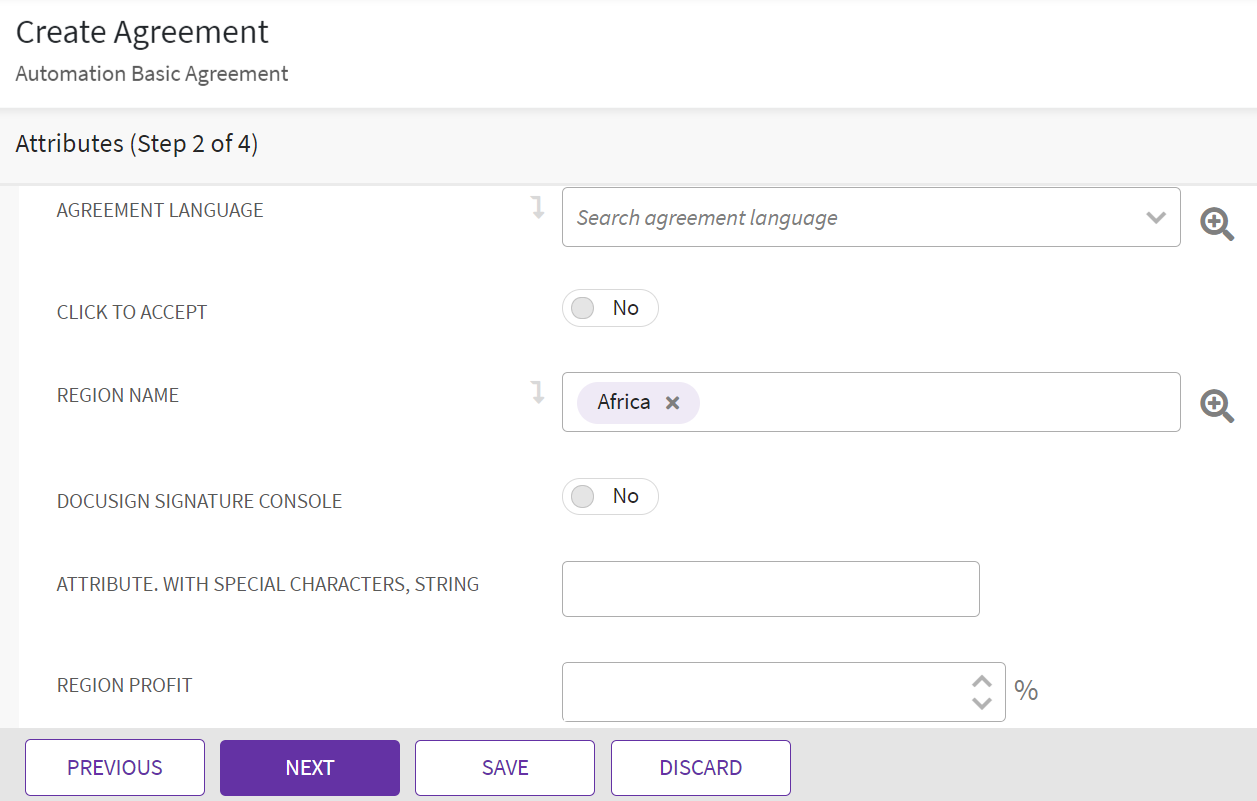
Task: Decrease Region Profit with the down arrow
Action: pos(982,703)
